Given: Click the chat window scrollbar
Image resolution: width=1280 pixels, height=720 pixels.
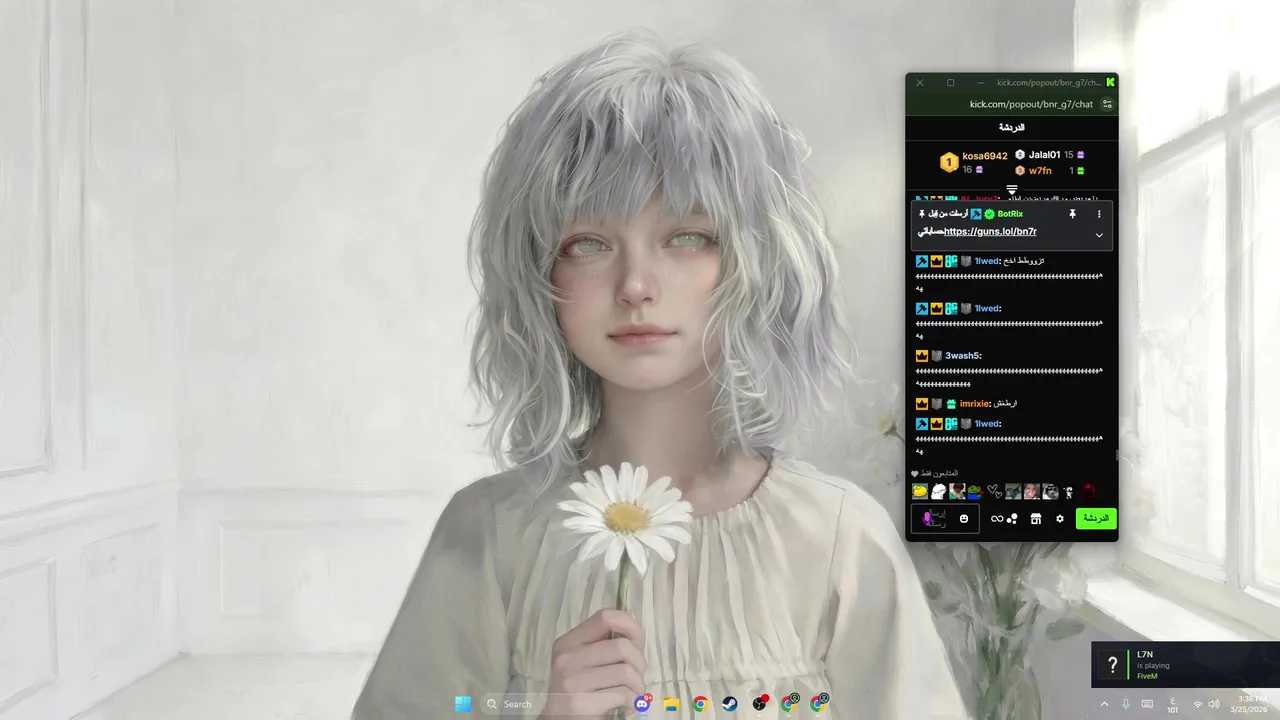Looking at the screenshot, I should coord(1116,455).
